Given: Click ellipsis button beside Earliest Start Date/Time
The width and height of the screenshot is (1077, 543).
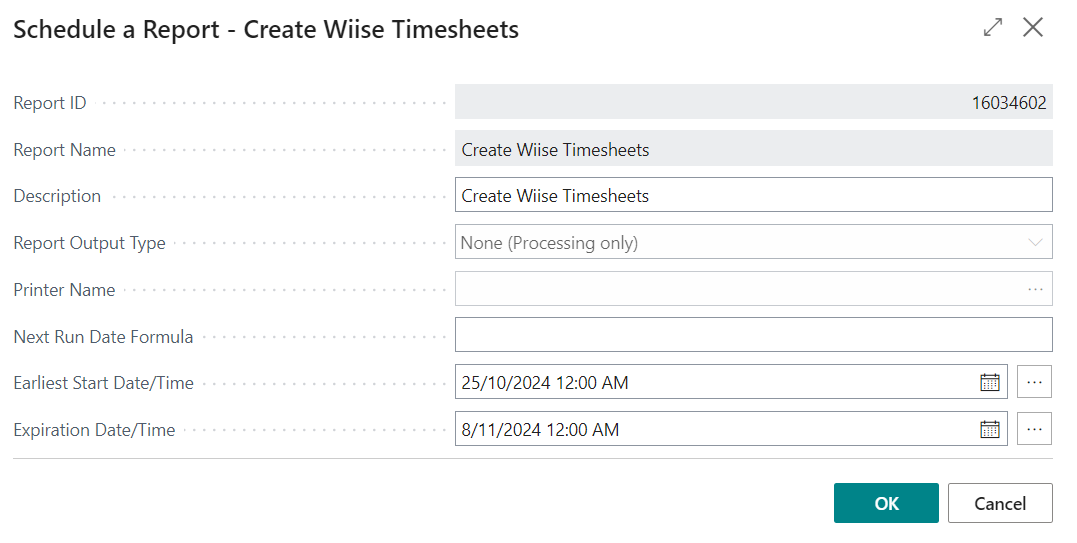Looking at the screenshot, I should click(1034, 382).
